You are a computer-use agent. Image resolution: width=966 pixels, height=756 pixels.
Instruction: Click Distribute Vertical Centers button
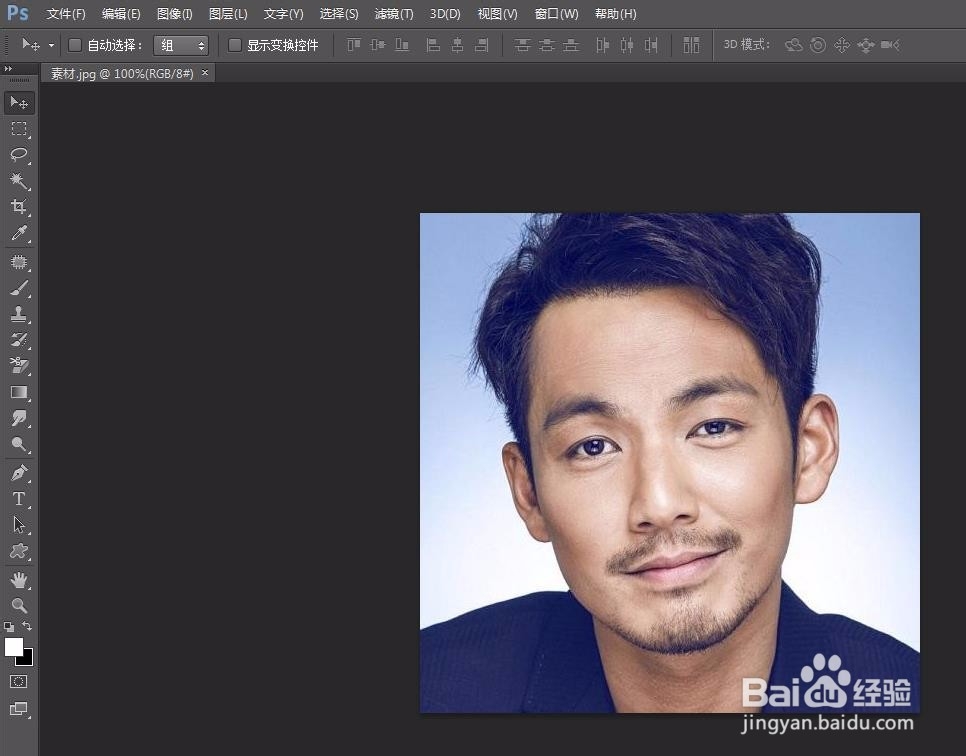click(x=546, y=44)
